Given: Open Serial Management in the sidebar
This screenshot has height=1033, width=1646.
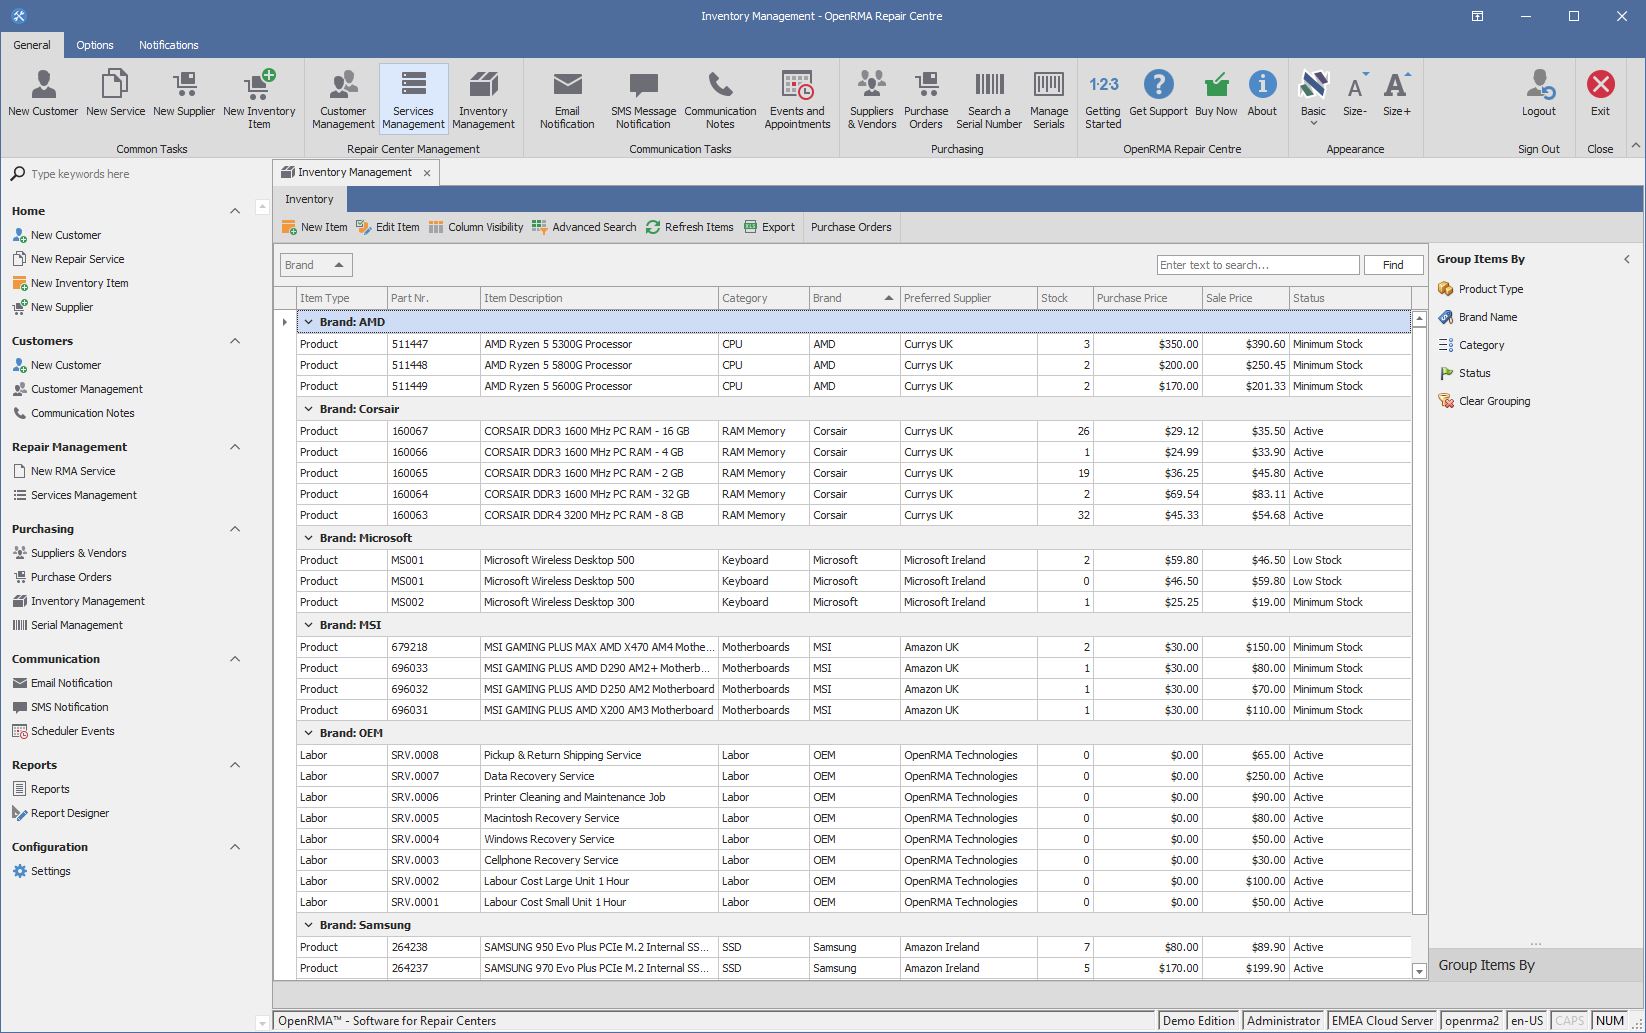Looking at the screenshot, I should pyautogui.click(x=68, y=625).
